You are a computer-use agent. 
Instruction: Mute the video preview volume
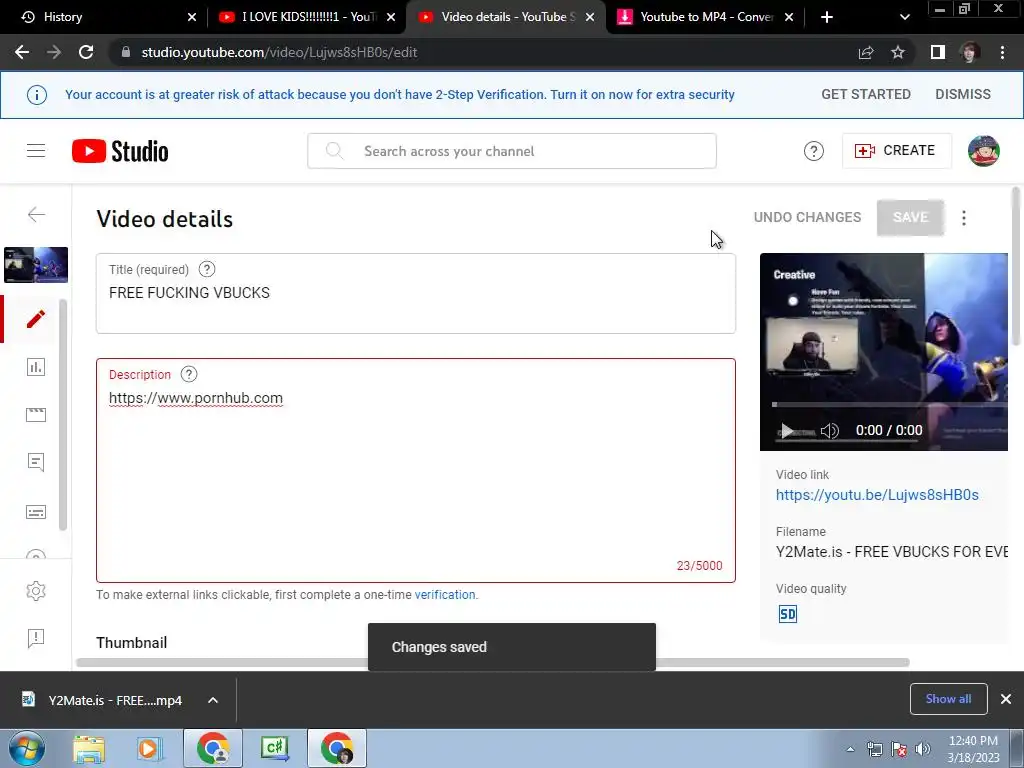829,430
